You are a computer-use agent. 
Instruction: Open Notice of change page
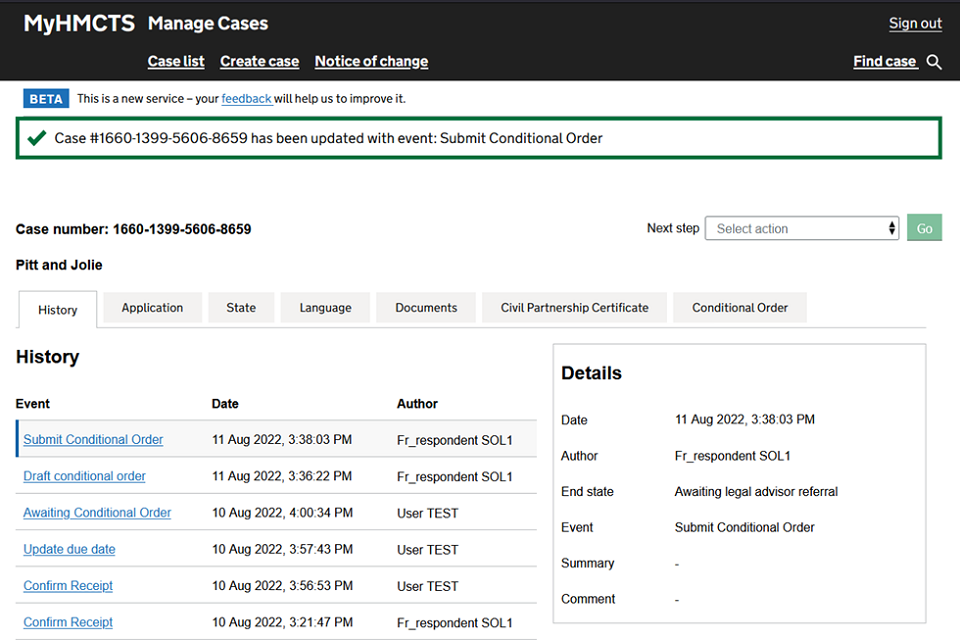pos(371,61)
